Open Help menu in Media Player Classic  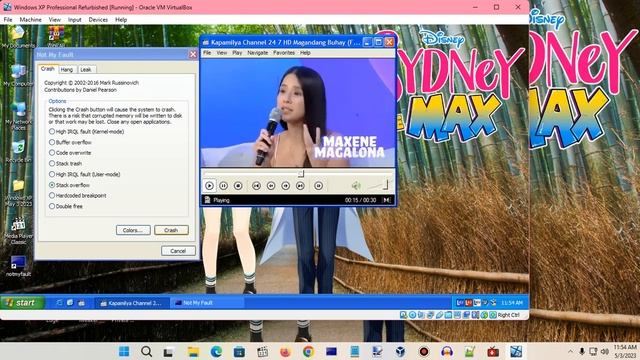tap(305, 53)
